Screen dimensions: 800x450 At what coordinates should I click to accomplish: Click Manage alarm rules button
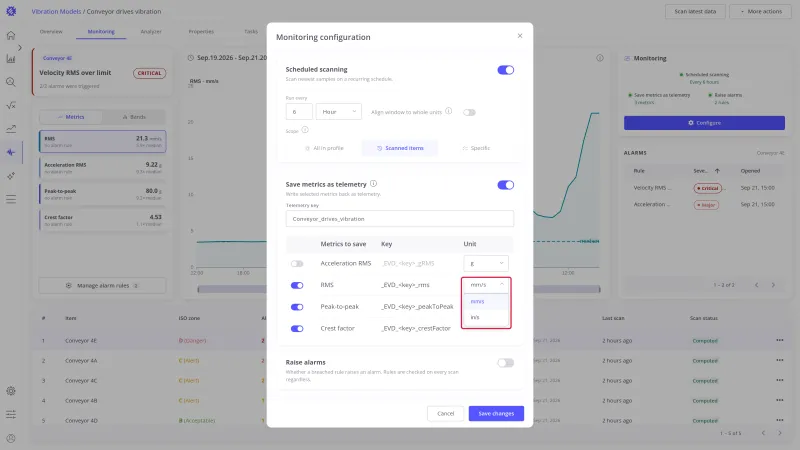coord(103,286)
